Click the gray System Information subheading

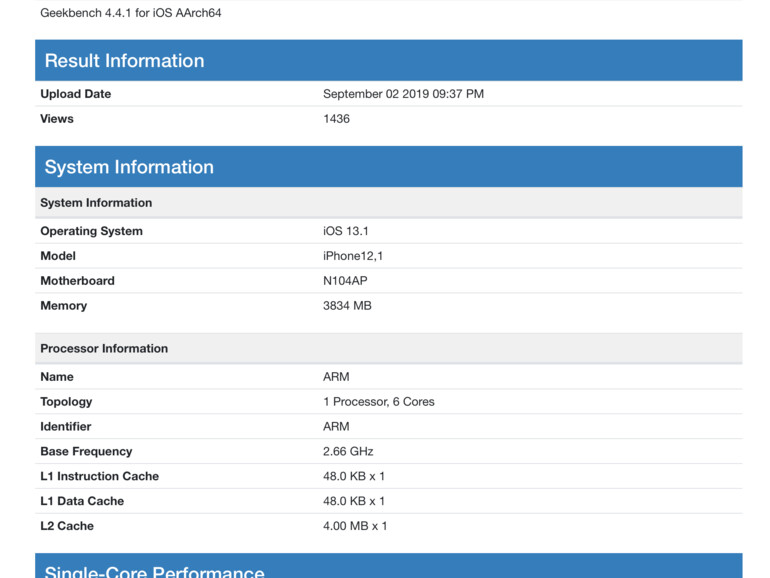388,202
